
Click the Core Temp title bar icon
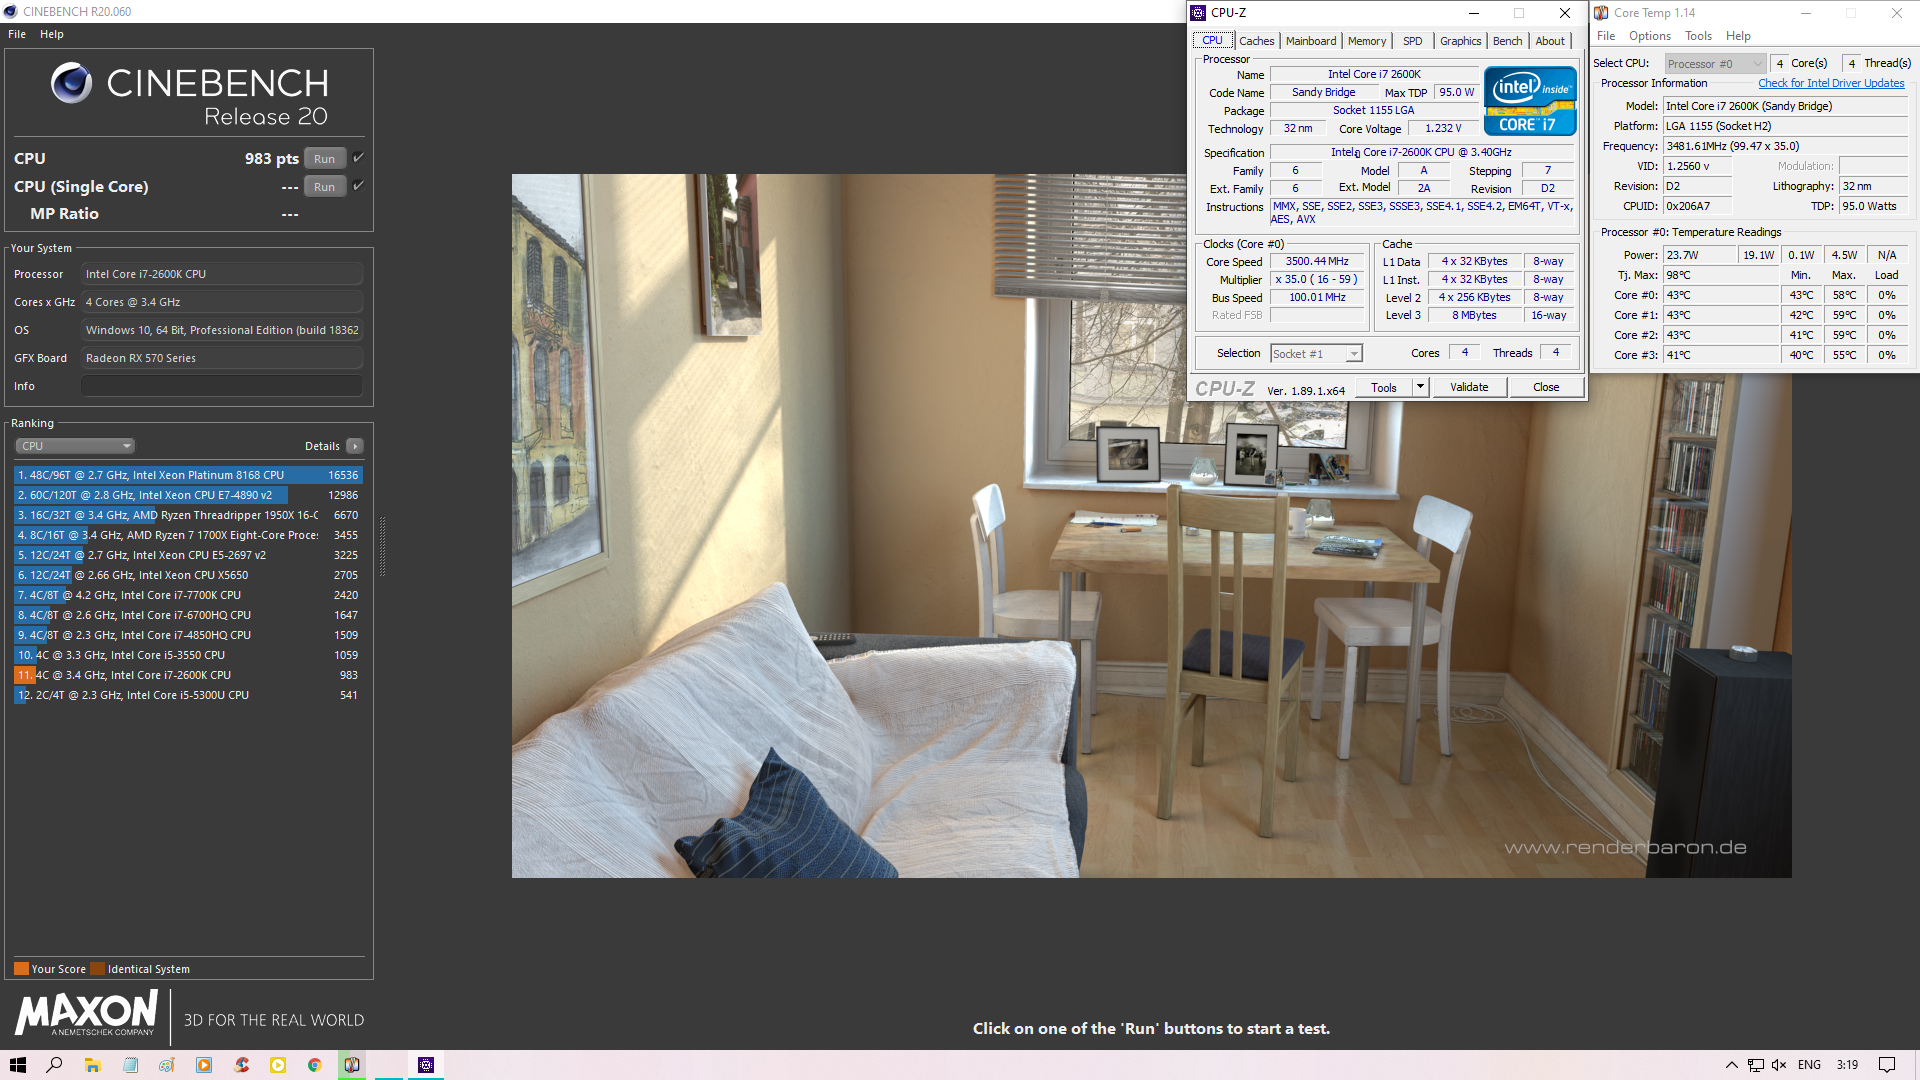click(x=1601, y=13)
